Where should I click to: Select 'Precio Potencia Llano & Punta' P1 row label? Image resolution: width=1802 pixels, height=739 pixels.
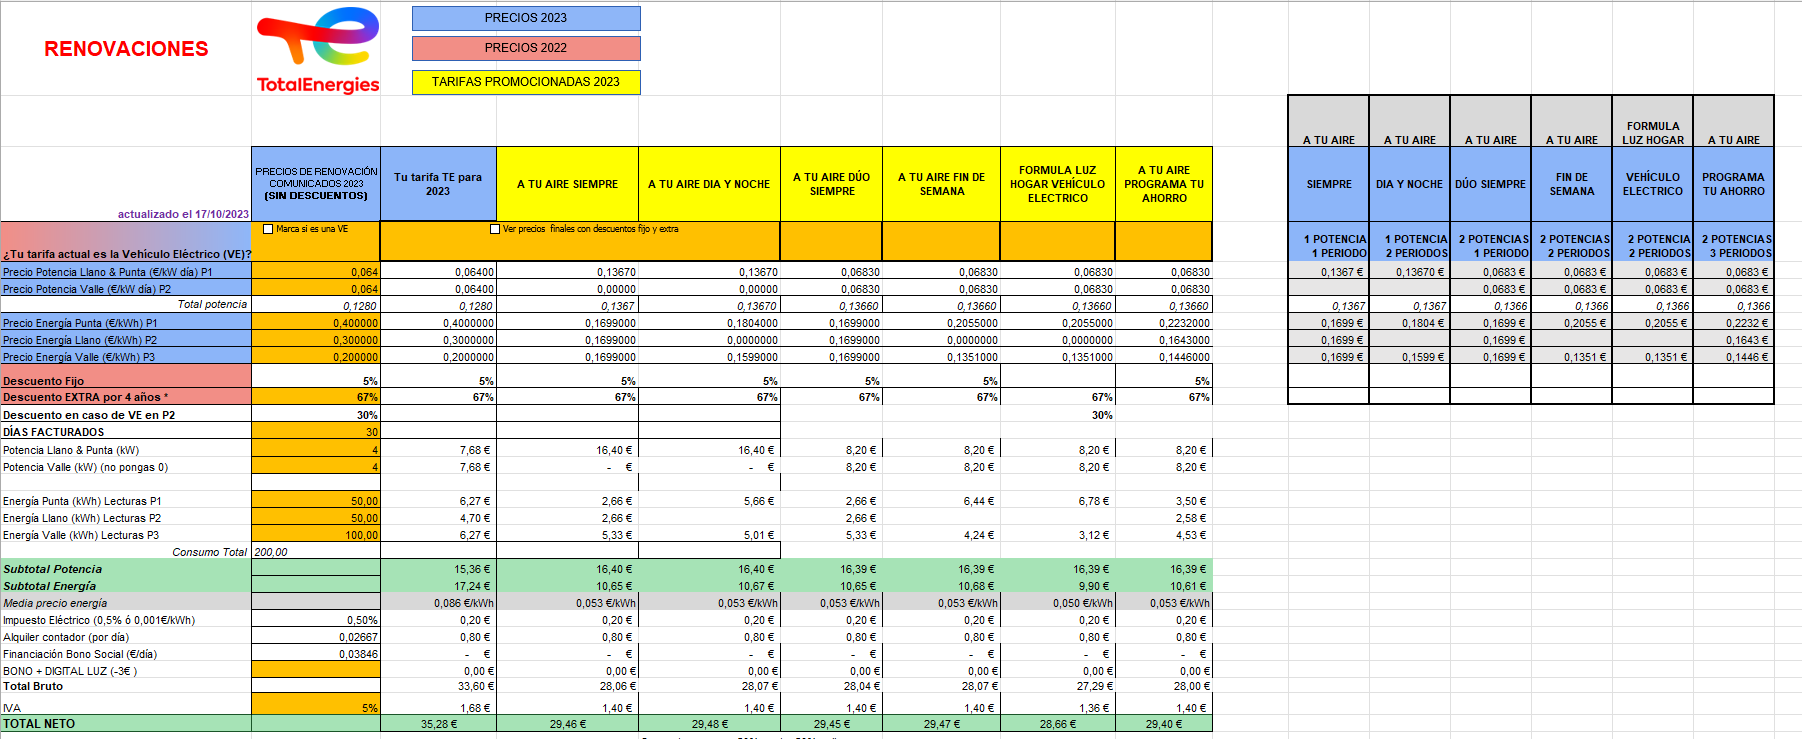tap(126, 272)
